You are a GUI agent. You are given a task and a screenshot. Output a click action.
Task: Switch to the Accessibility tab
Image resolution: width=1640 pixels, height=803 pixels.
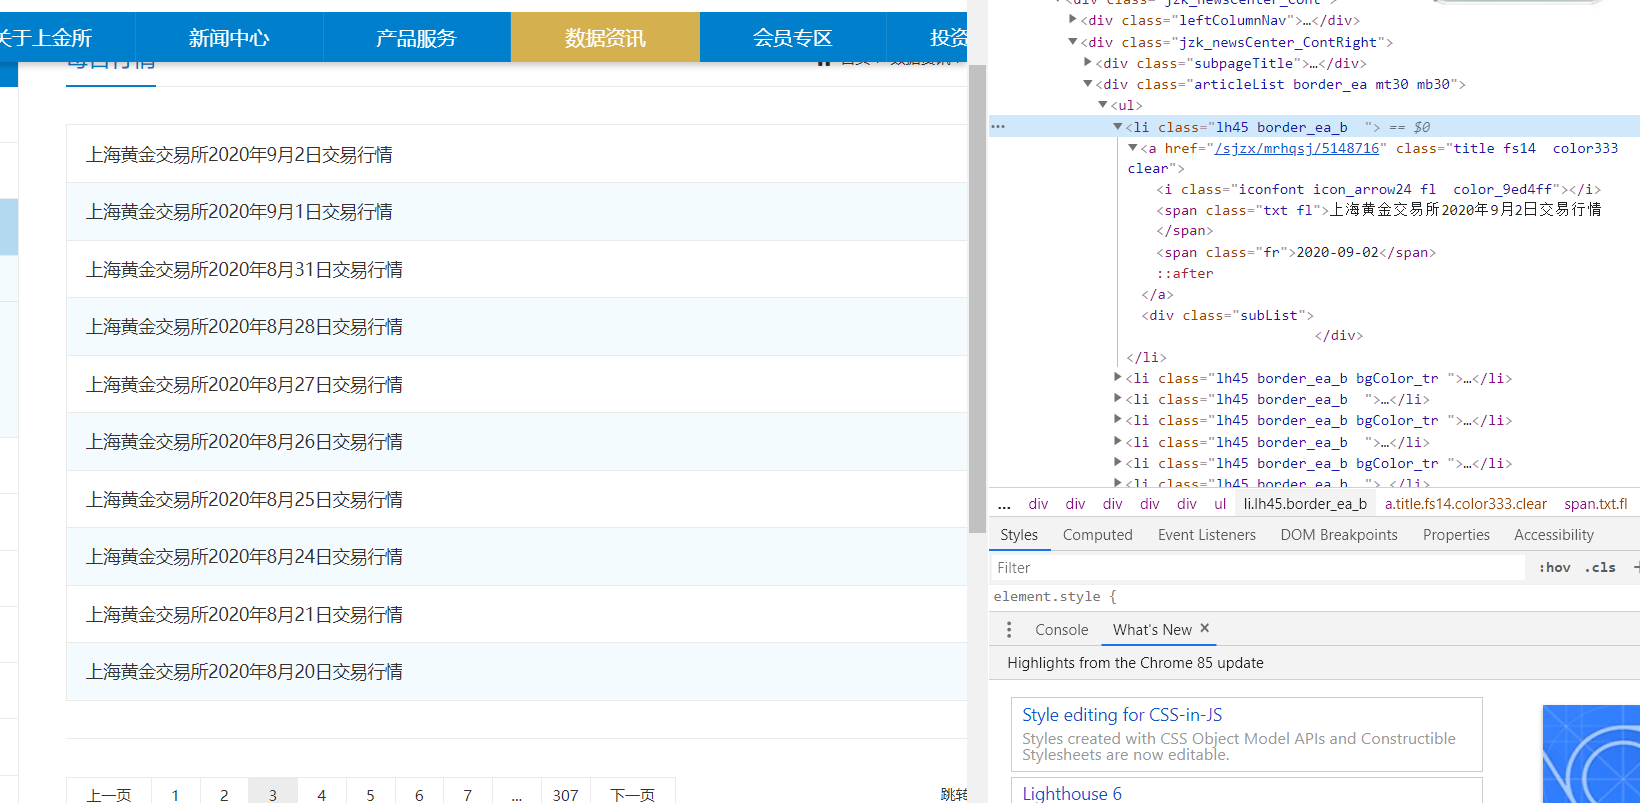coord(1554,535)
